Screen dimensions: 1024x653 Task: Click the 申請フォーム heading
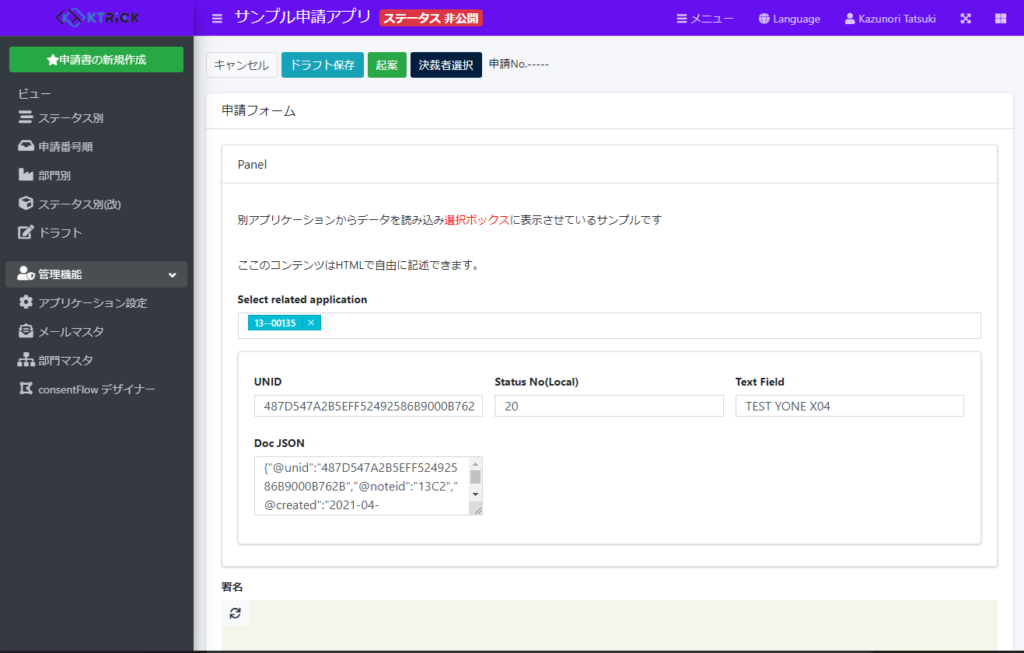259,111
